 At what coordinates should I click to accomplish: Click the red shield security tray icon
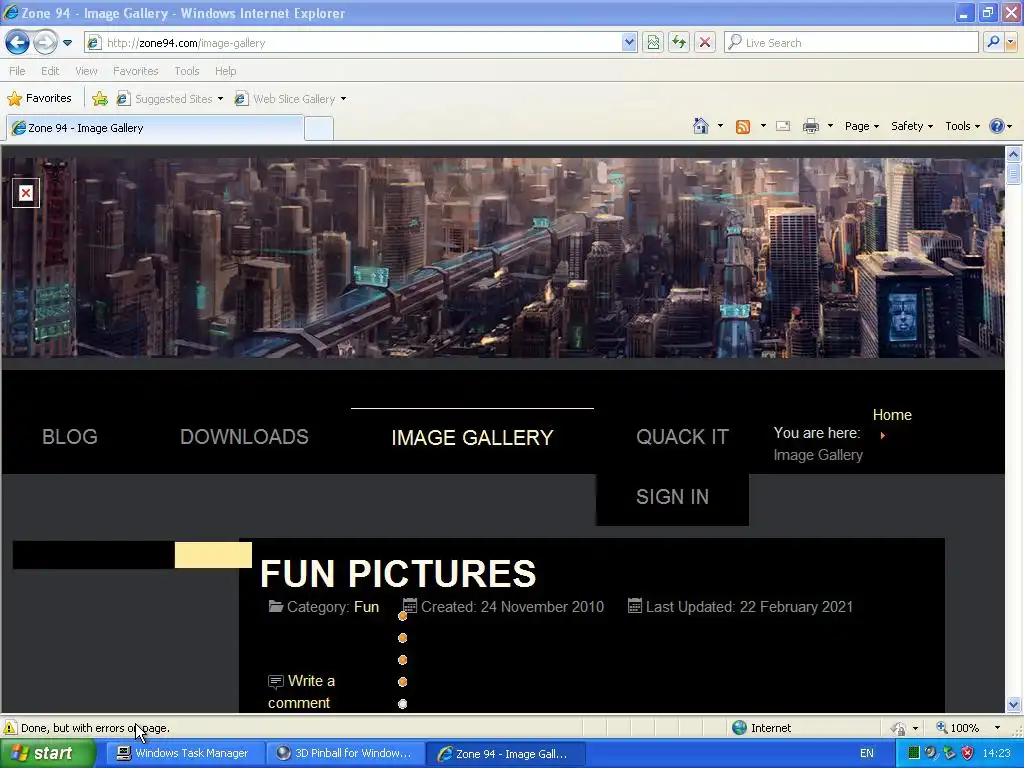pyautogui.click(x=967, y=754)
